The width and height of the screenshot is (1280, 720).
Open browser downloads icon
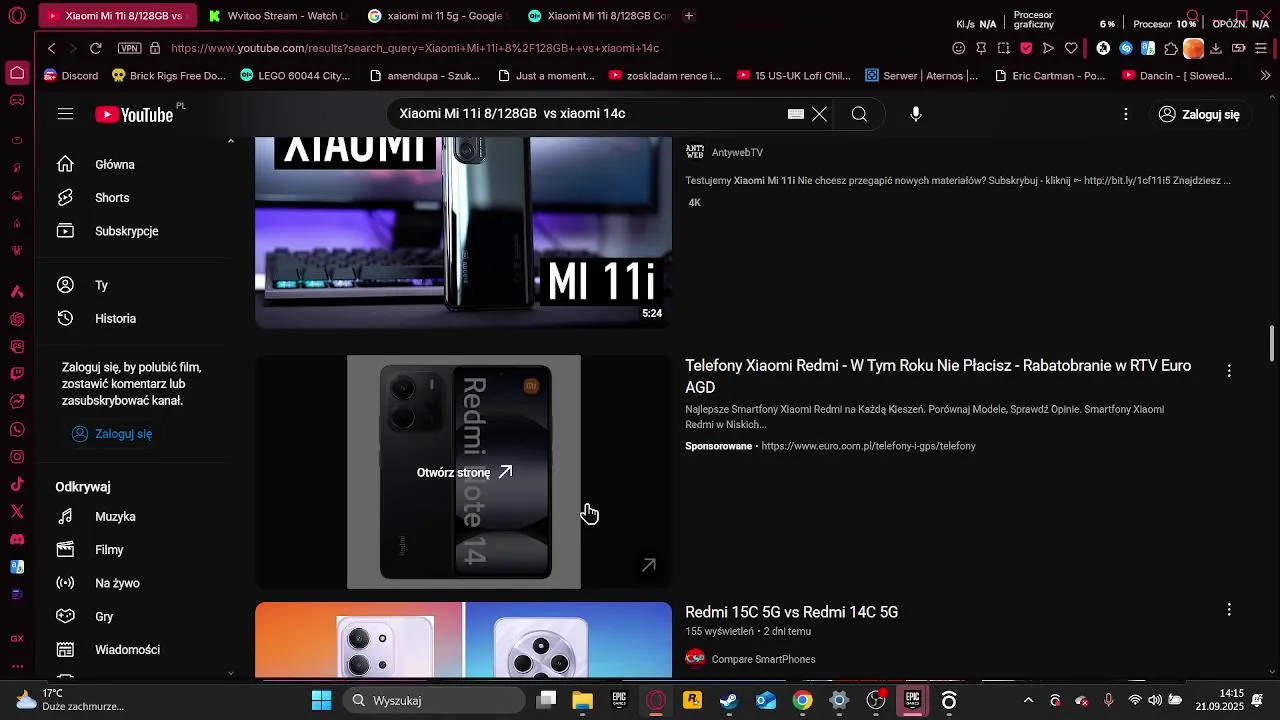(x=1216, y=48)
